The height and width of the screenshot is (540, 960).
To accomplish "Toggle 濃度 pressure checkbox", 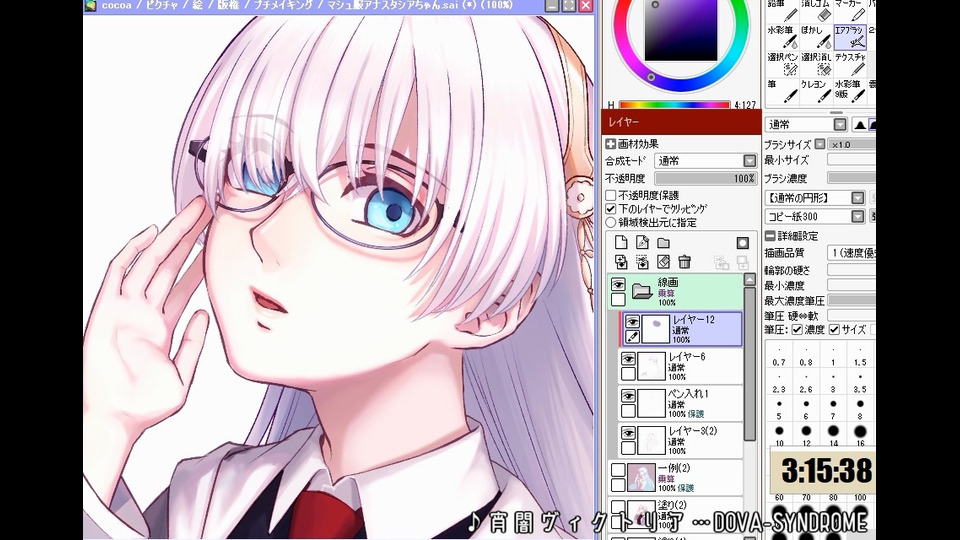I will [797, 329].
